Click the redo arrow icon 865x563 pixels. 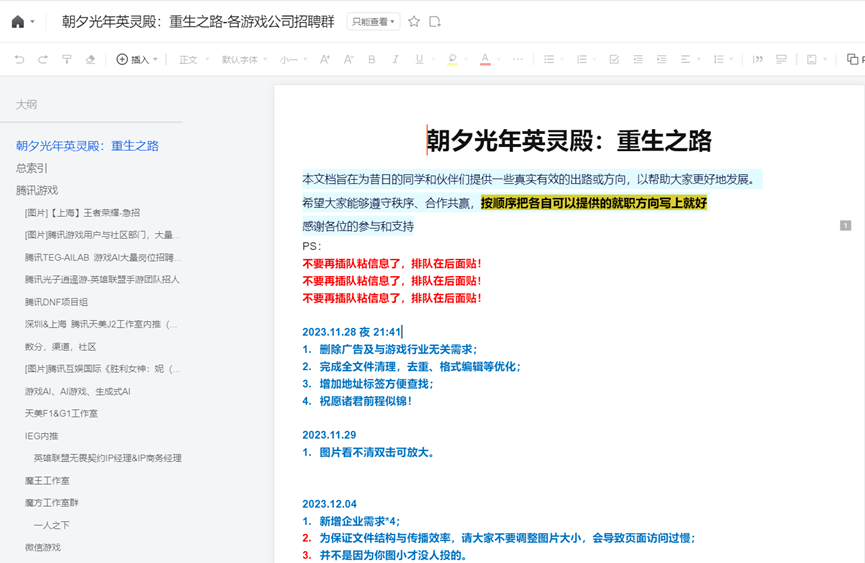(x=43, y=60)
